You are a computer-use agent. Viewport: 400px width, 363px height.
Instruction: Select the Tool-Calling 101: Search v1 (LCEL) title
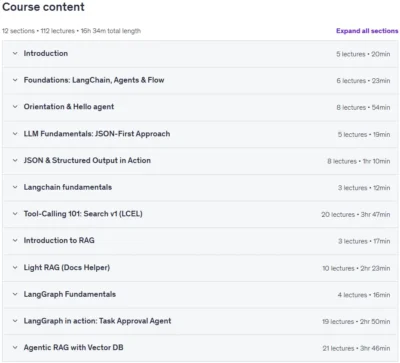point(83,214)
